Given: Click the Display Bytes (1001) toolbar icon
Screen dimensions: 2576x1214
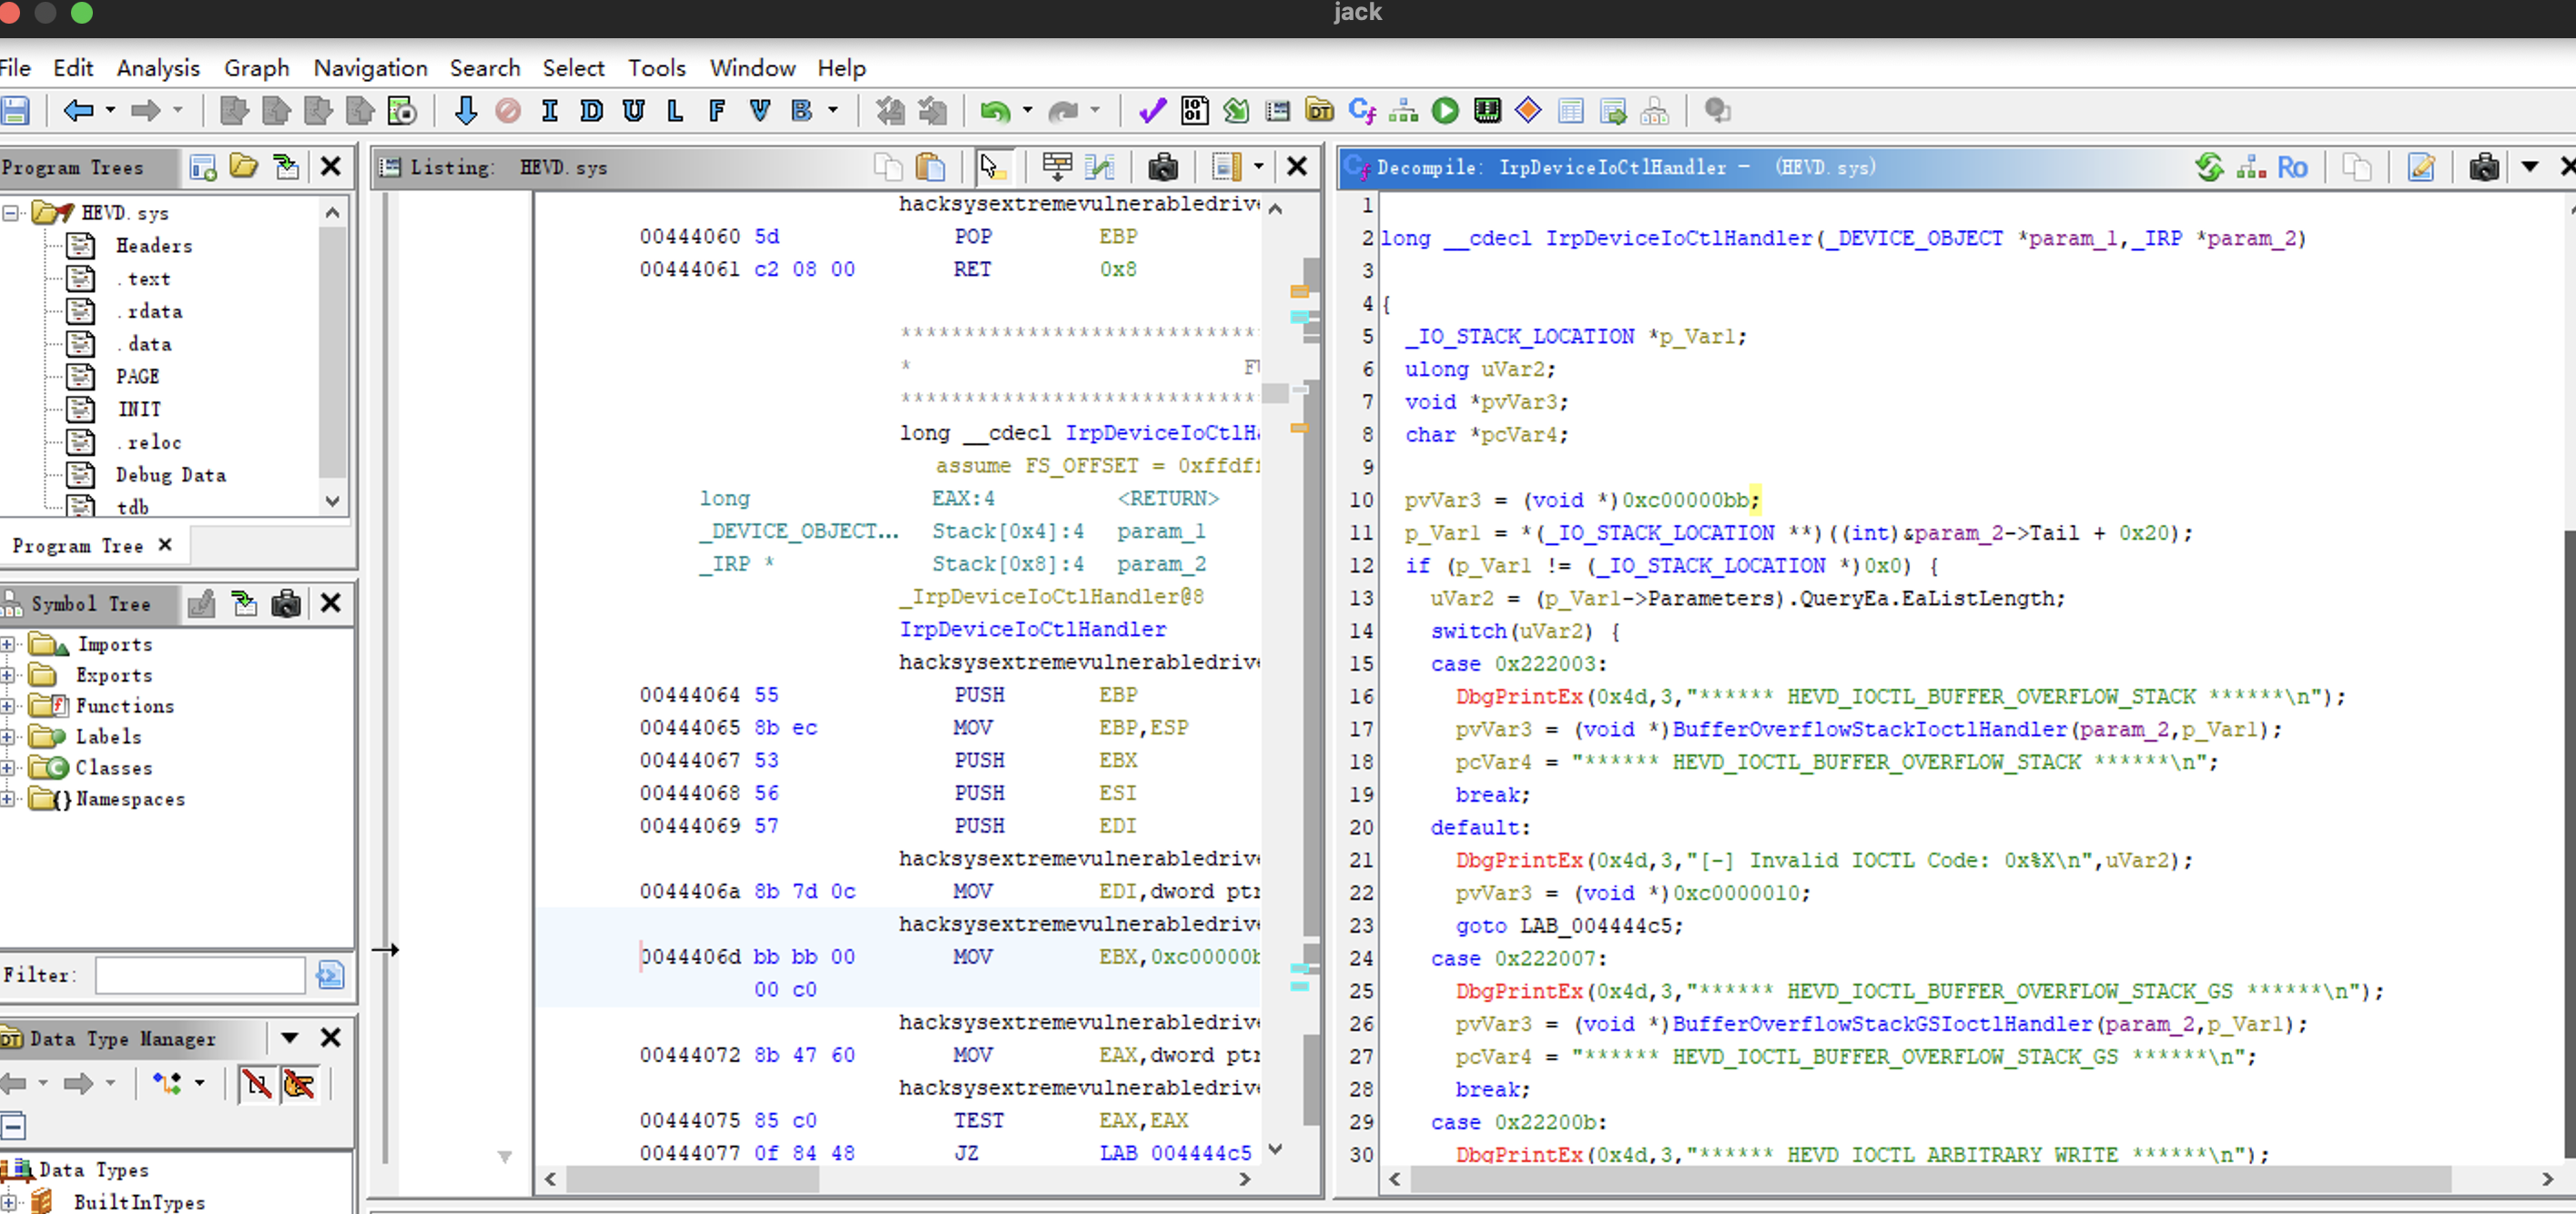Looking at the screenshot, I should point(1194,111).
